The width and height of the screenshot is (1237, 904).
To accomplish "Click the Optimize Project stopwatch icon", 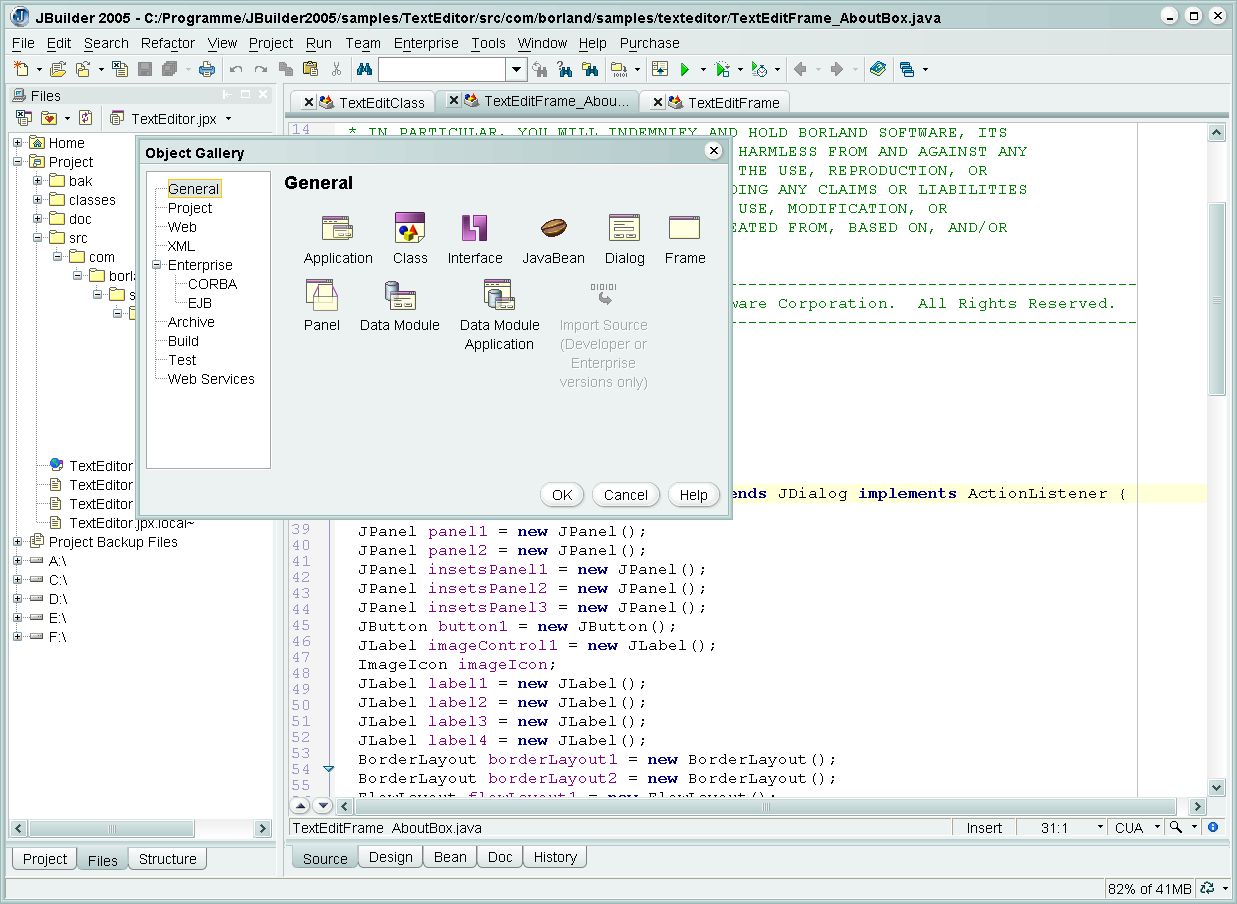I will coord(760,69).
